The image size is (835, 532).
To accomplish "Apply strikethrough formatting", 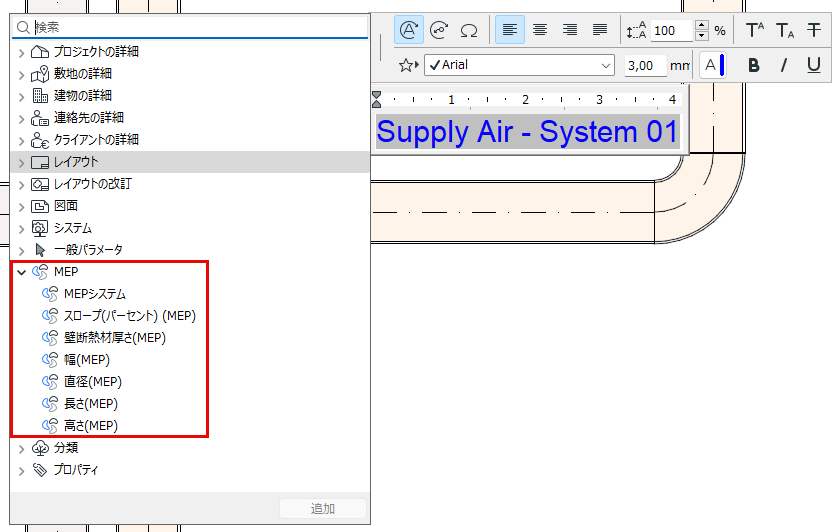I will click(x=813, y=30).
